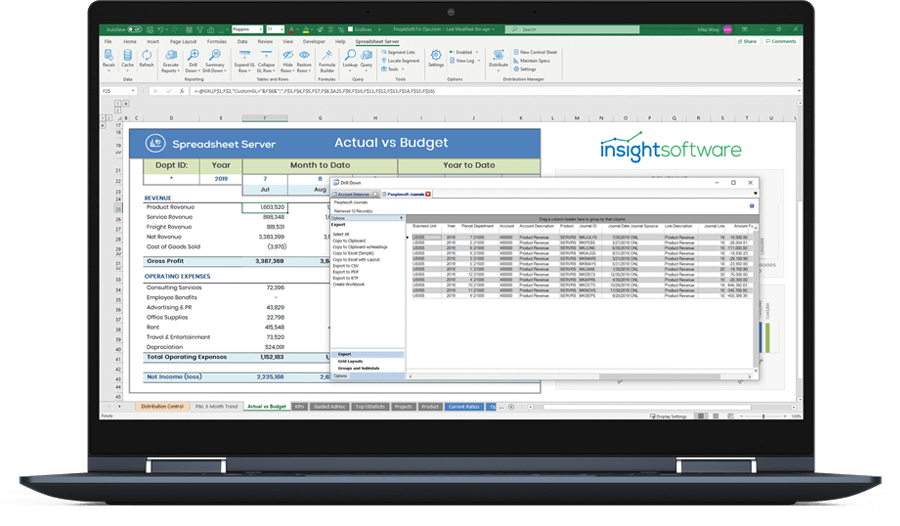Click the Hide Rows eye icon
This screenshot has height=526, width=900.
(288, 55)
